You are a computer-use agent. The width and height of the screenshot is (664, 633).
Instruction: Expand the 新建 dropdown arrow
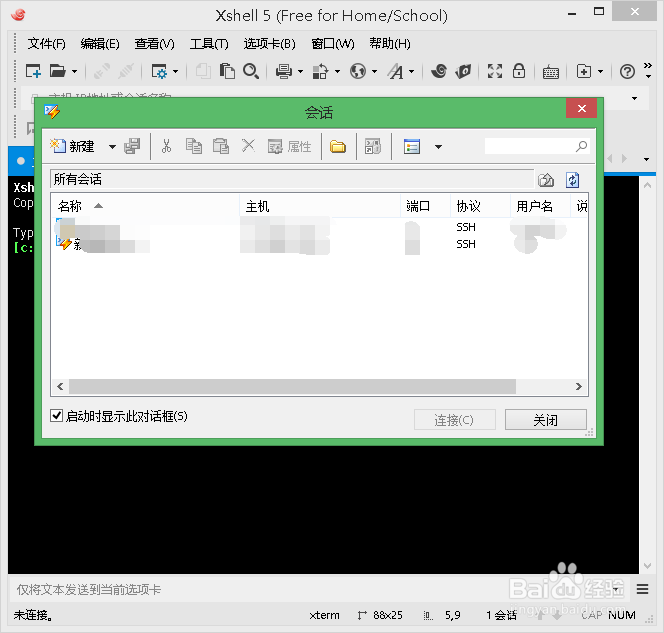[112, 147]
